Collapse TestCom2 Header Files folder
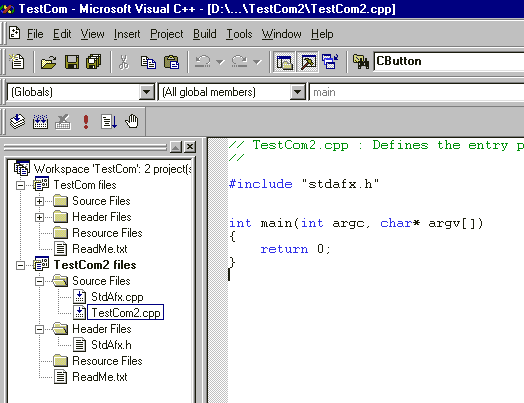Viewport: 524px width, 403px height. tap(39, 329)
